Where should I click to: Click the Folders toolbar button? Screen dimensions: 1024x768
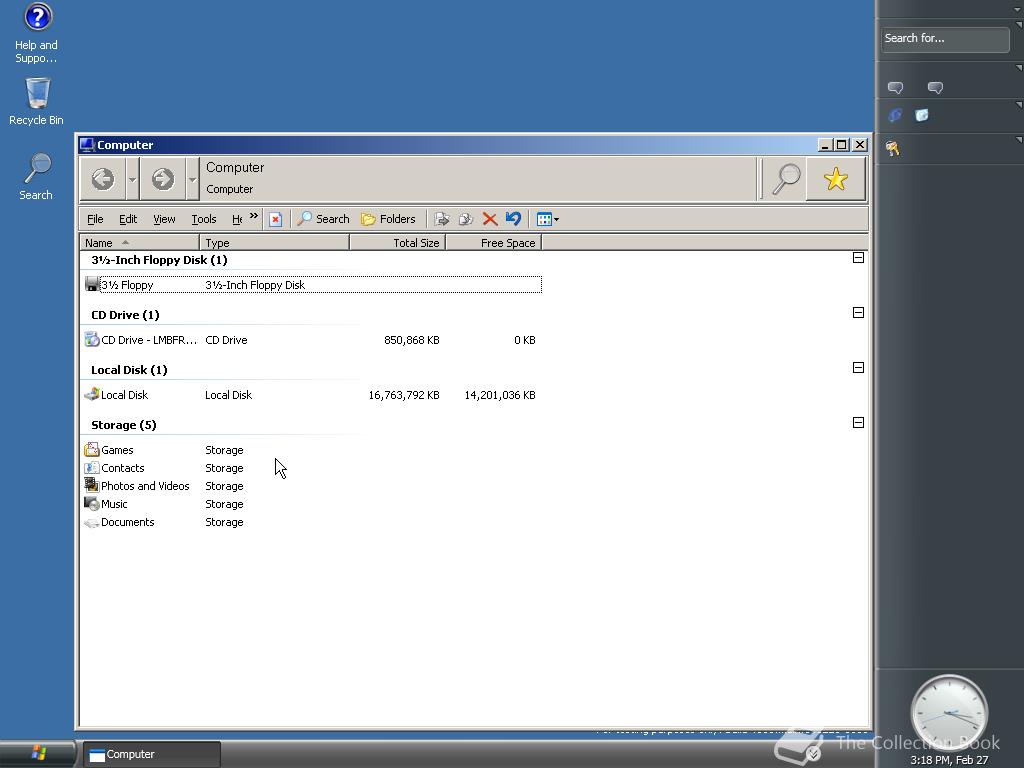[389, 219]
